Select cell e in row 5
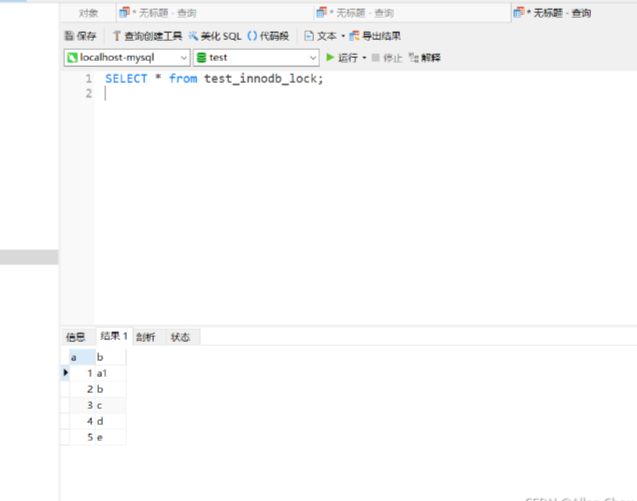 coord(110,437)
